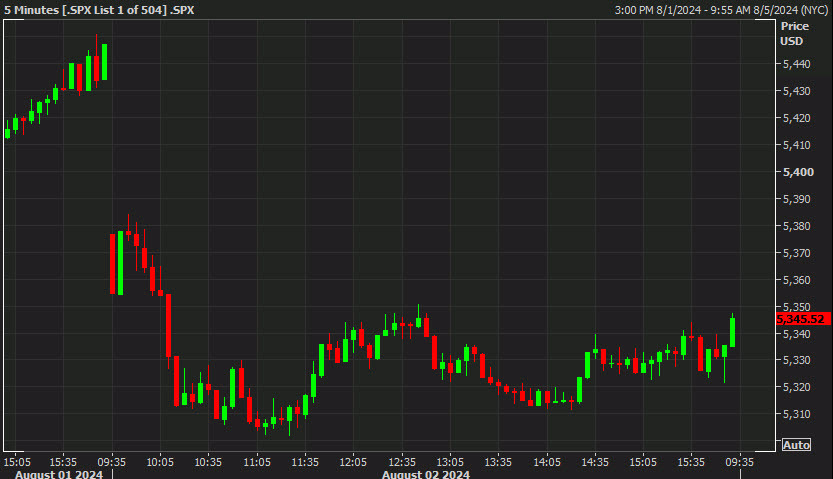Click the 15:35 time label under August 01
The image size is (833, 479).
tap(63, 462)
